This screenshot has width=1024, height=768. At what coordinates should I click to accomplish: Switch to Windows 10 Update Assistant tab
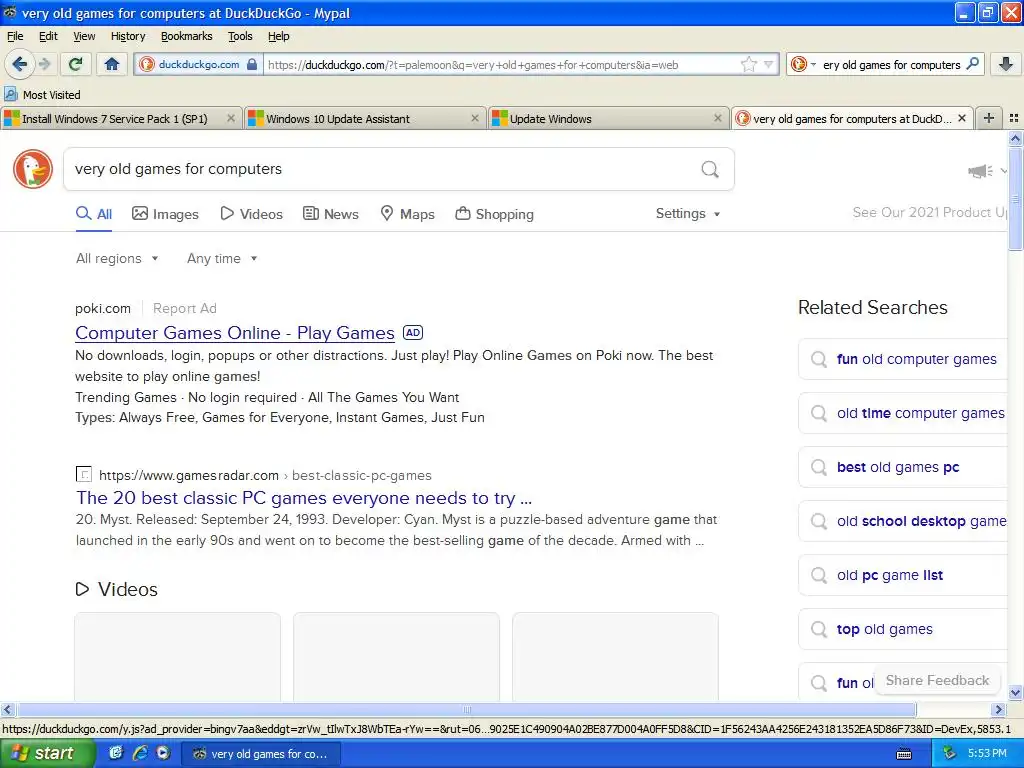click(364, 119)
